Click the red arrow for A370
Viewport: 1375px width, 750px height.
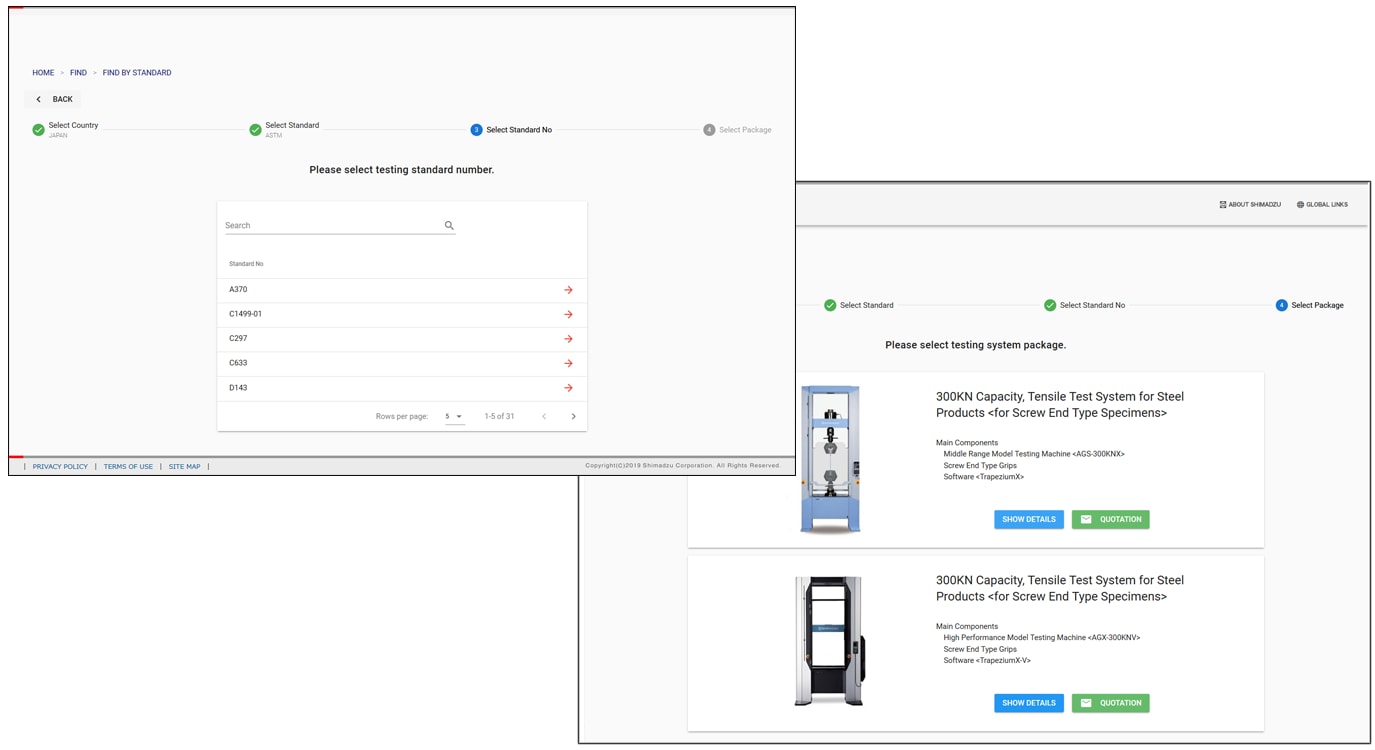568,290
